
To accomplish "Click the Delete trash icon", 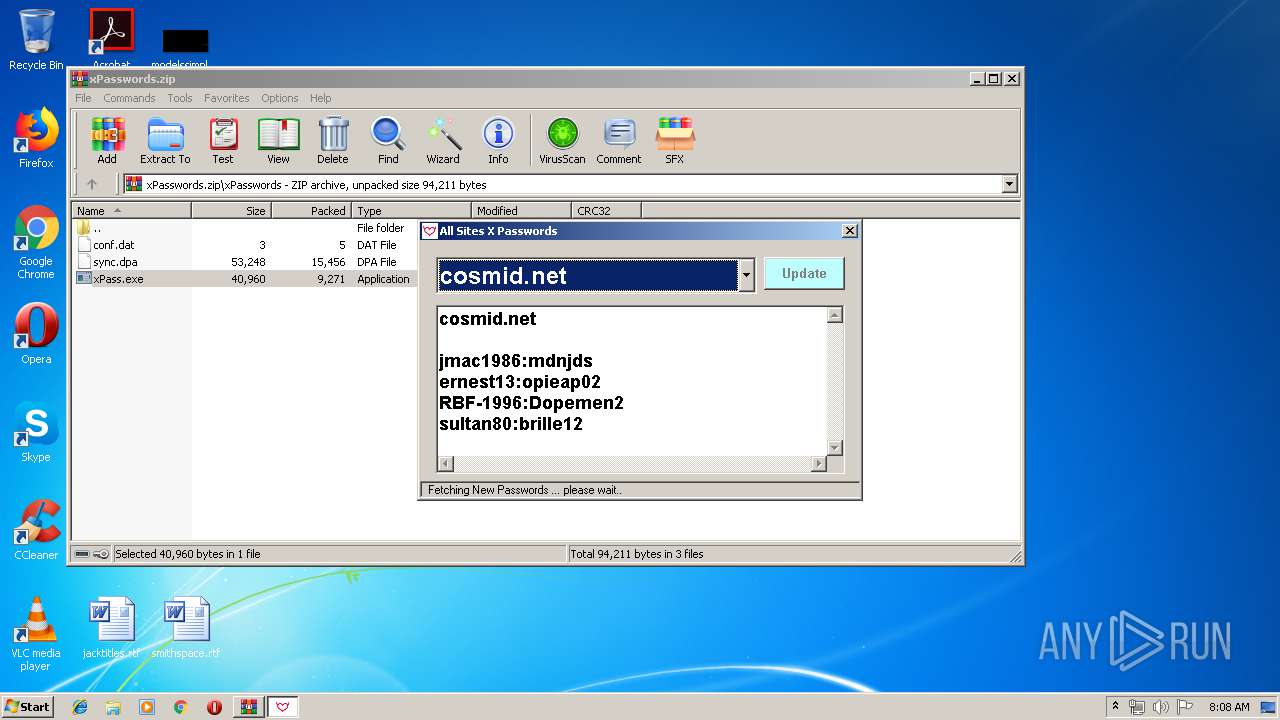I will 333,140.
